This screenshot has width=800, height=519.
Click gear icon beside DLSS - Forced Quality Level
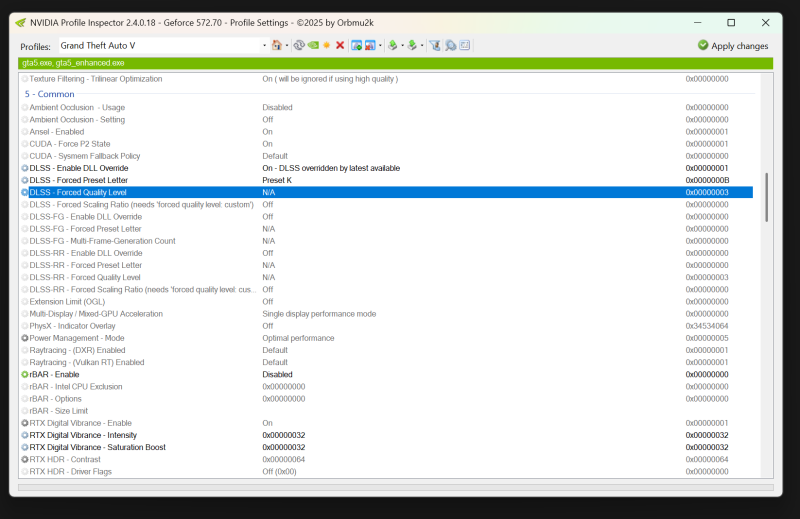24,192
